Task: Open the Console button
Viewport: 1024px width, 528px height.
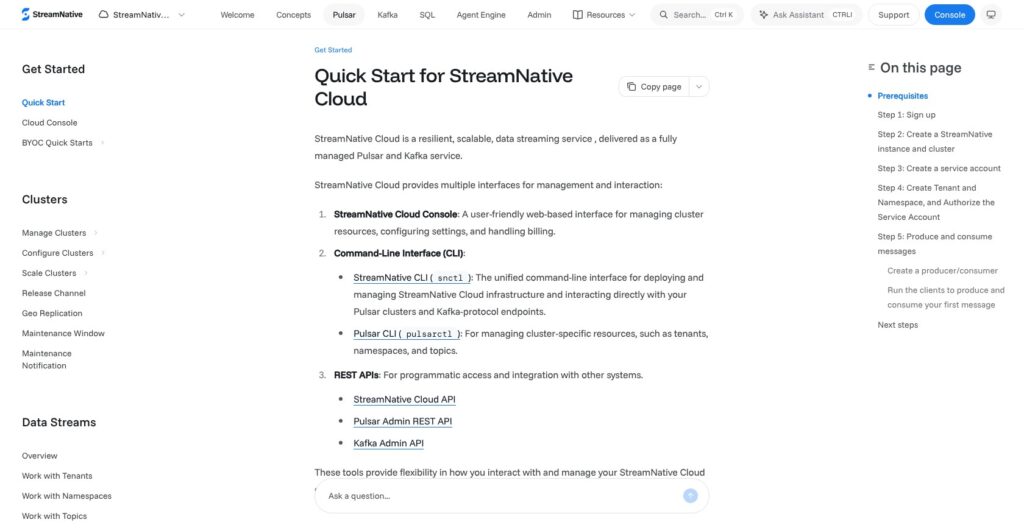Action: point(950,14)
